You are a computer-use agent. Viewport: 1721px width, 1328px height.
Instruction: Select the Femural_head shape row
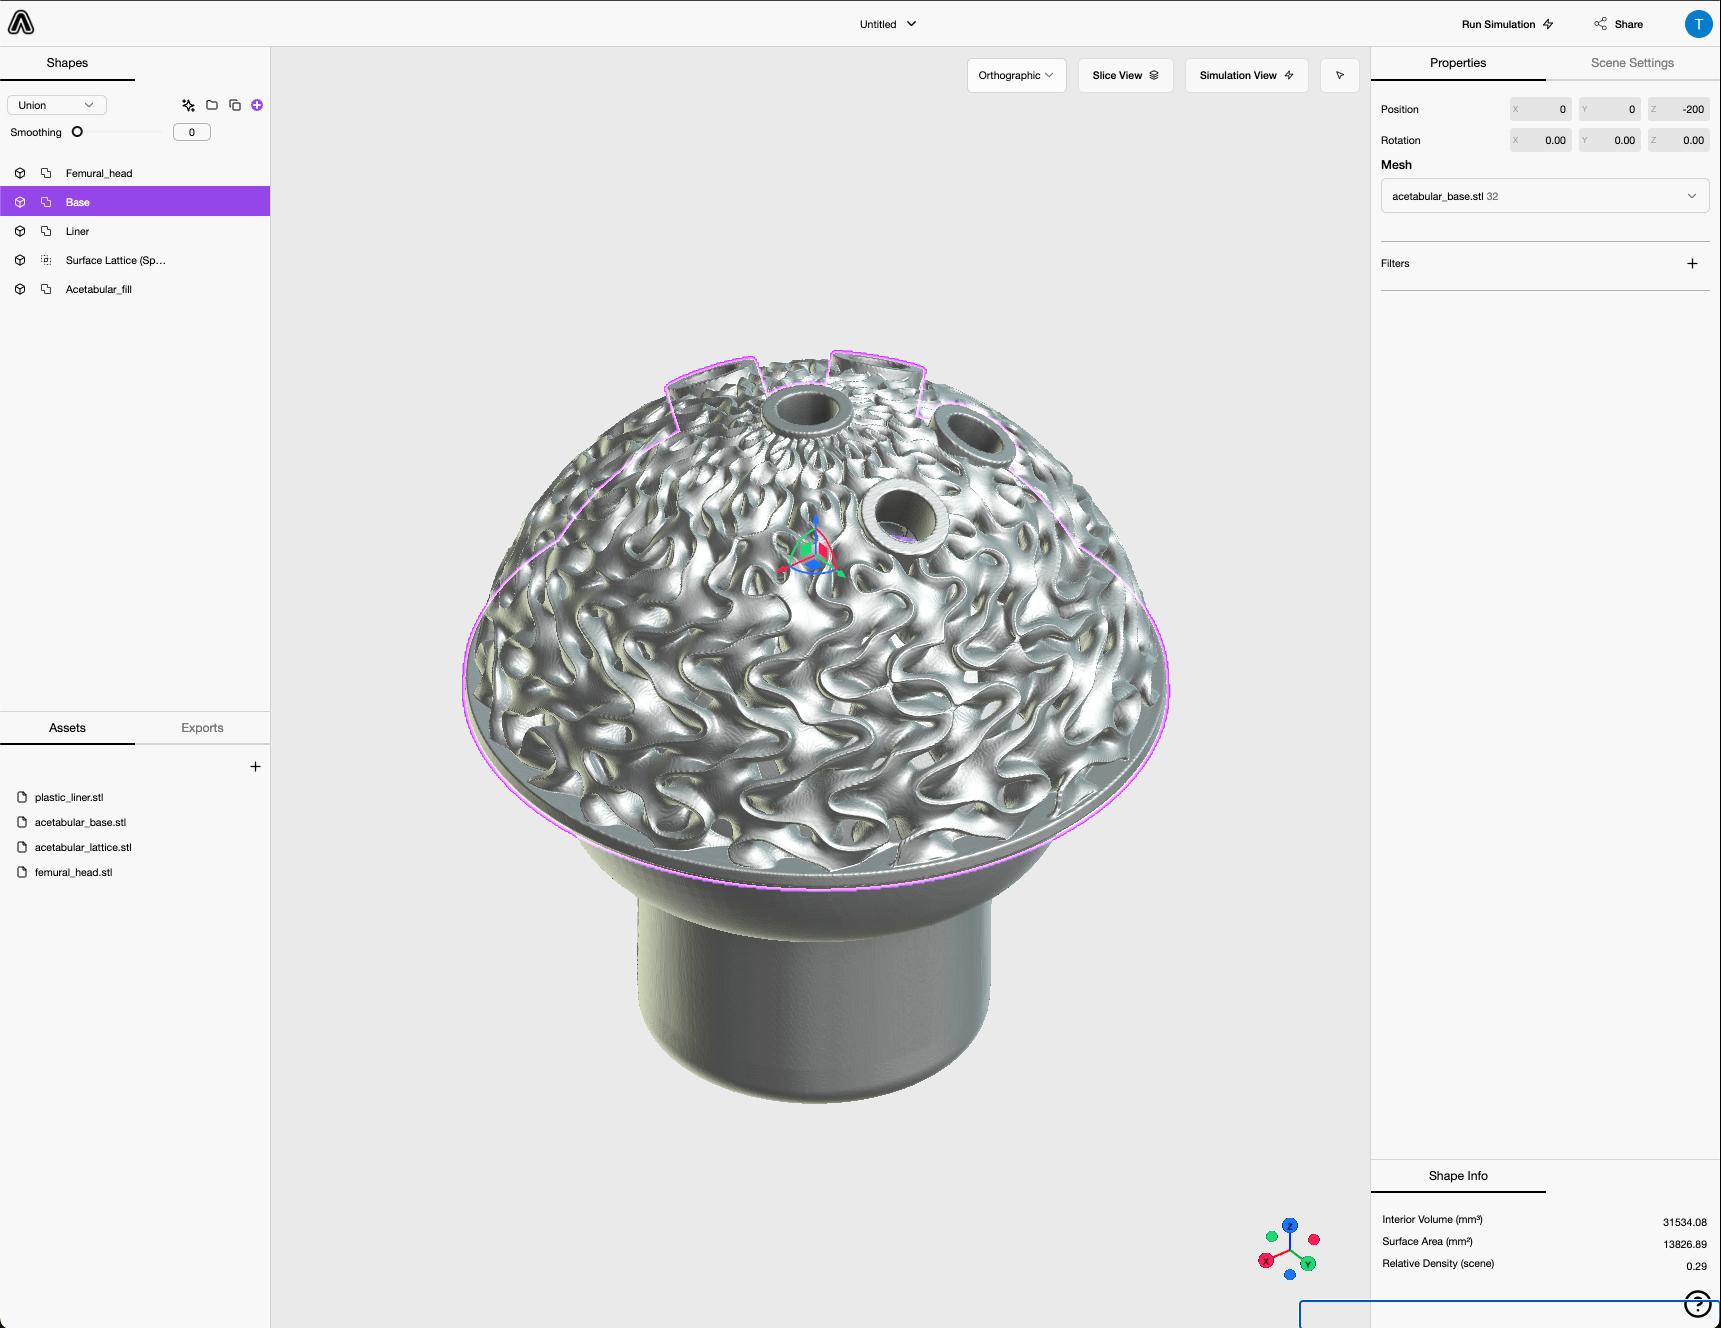[x=135, y=173]
